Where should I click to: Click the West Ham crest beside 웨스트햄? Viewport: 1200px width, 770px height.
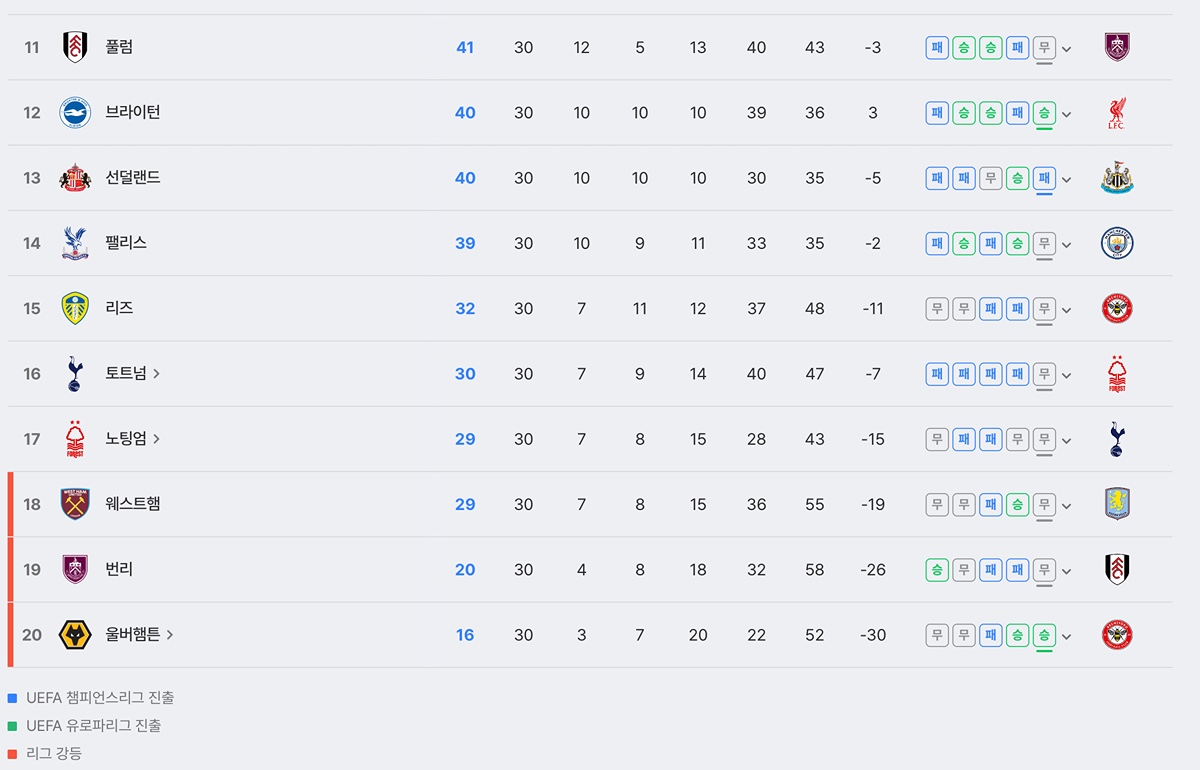pos(75,504)
